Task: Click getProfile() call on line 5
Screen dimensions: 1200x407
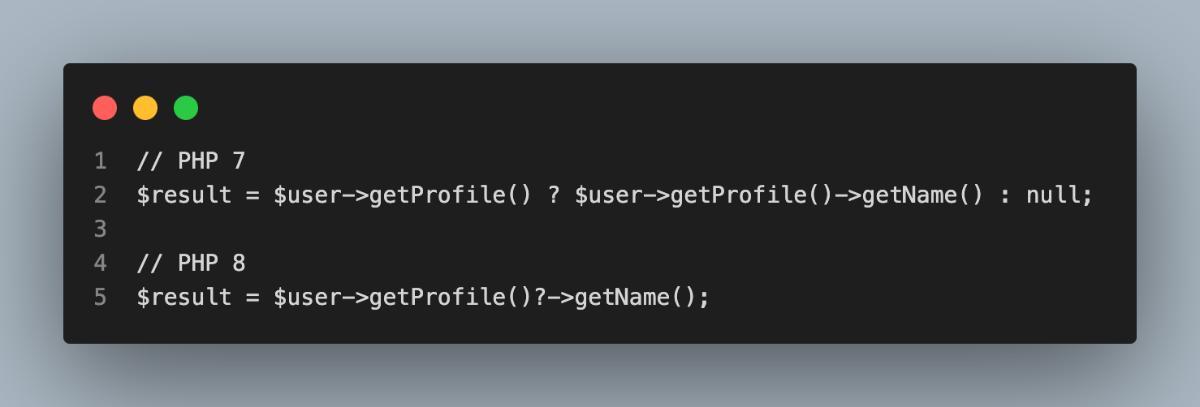Action: (x=450, y=298)
